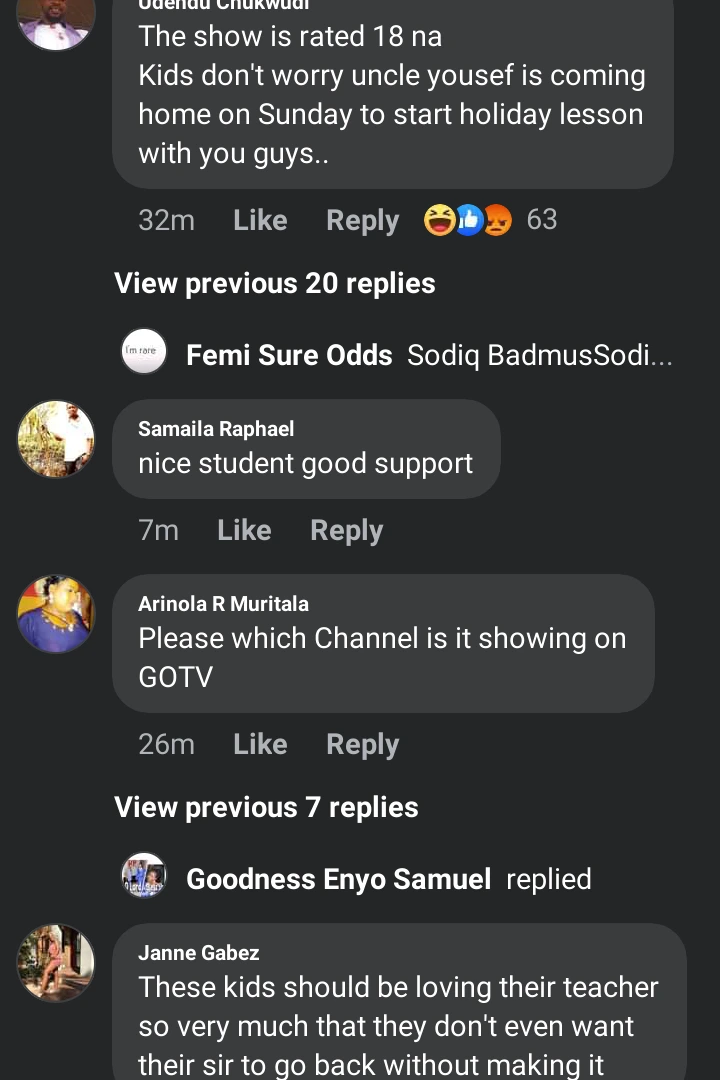Reply to the show rated 18 comment
This screenshot has width=720, height=1080.
pyautogui.click(x=362, y=220)
